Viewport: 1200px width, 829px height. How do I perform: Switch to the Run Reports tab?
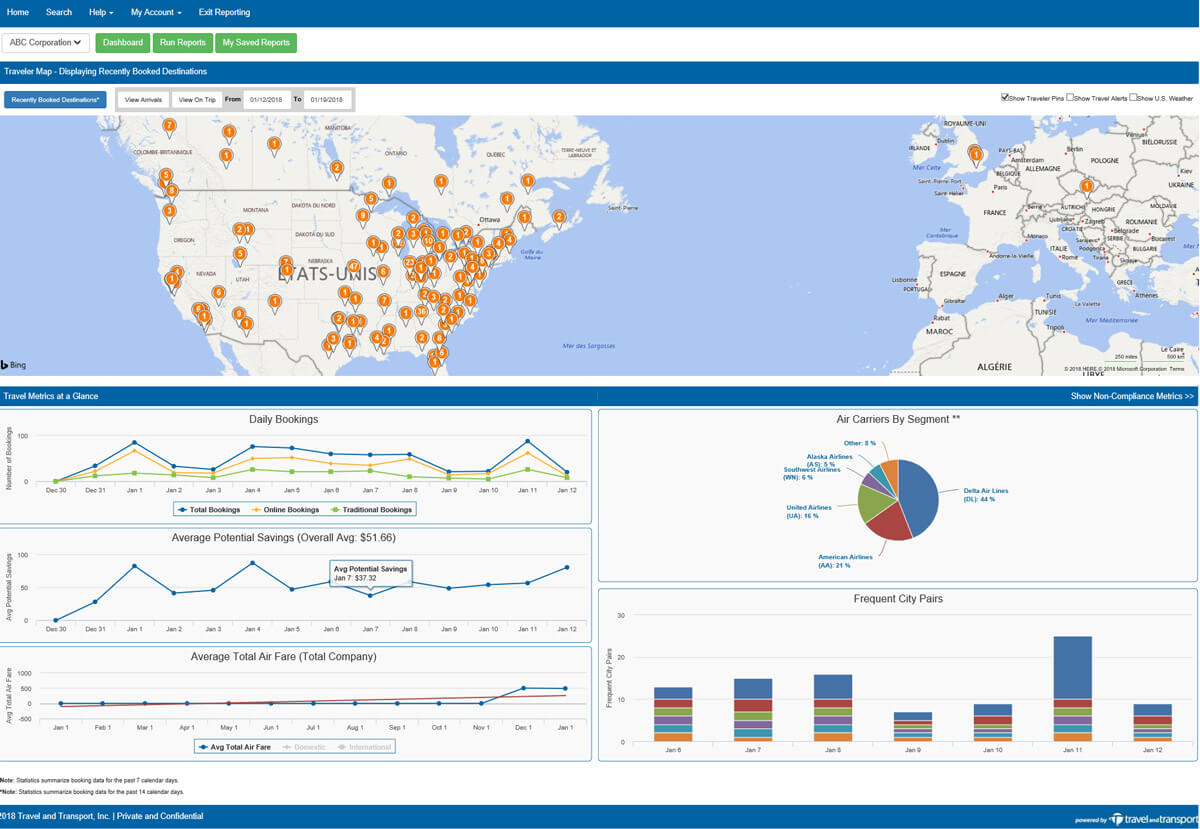(x=183, y=43)
